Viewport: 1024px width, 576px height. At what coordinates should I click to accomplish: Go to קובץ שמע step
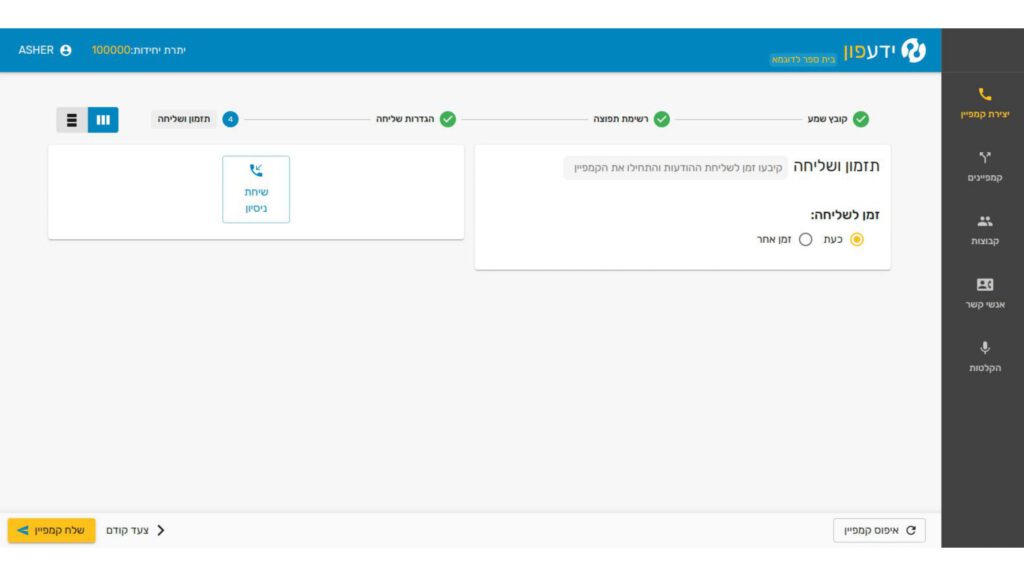pyautogui.click(x=838, y=119)
